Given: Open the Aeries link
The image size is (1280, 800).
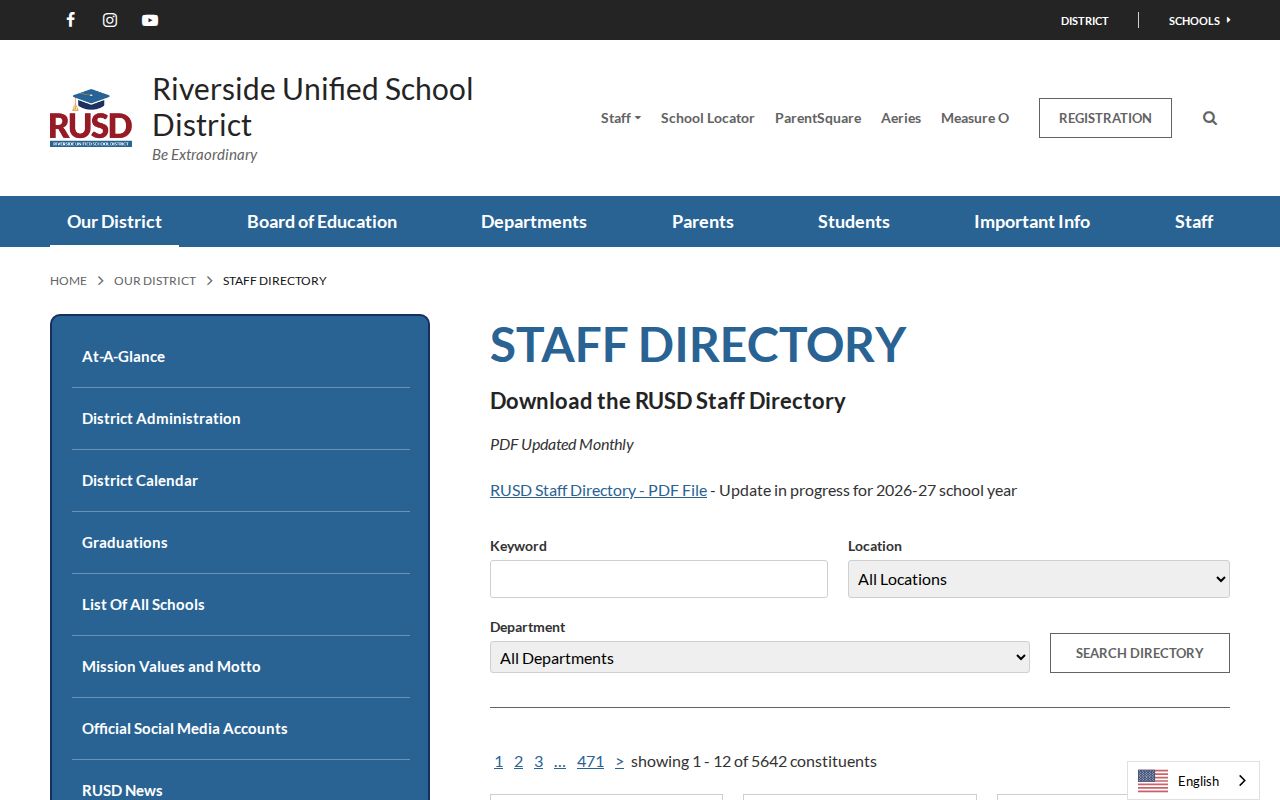Looking at the screenshot, I should pyautogui.click(x=901, y=118).
